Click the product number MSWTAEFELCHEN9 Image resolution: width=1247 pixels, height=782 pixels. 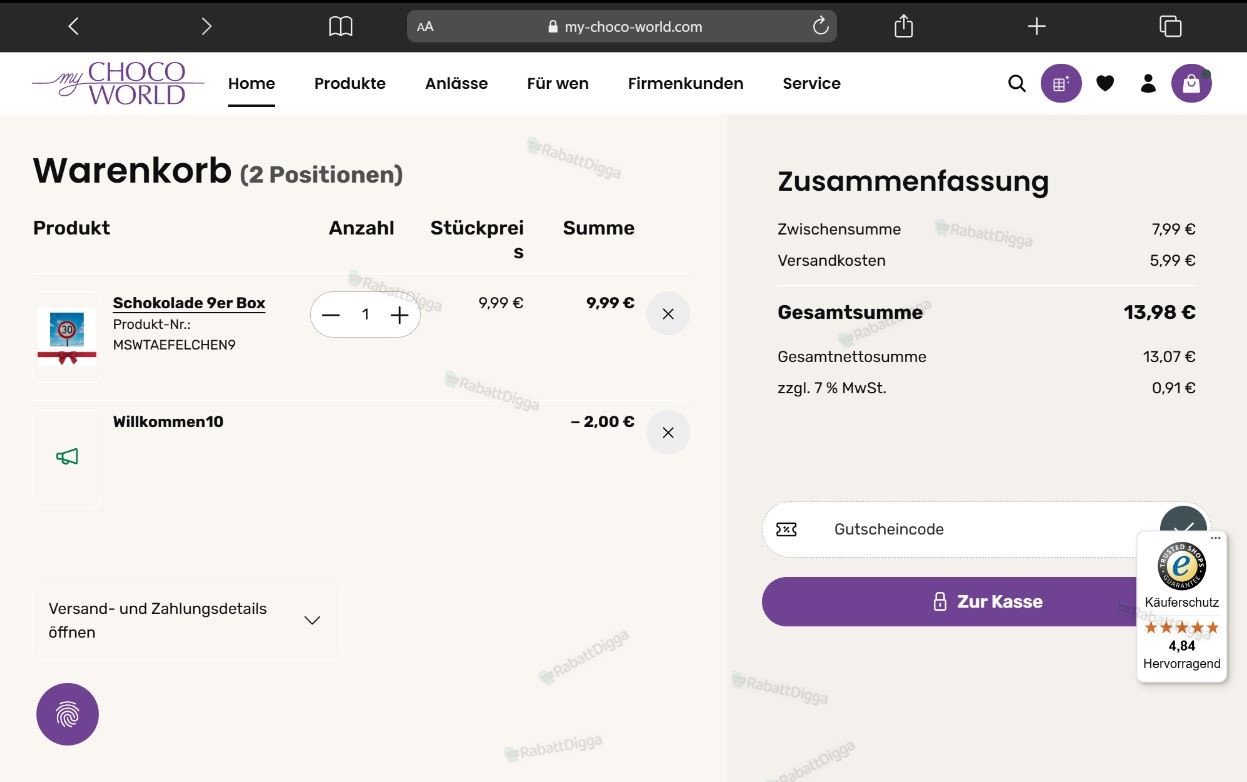174,345
